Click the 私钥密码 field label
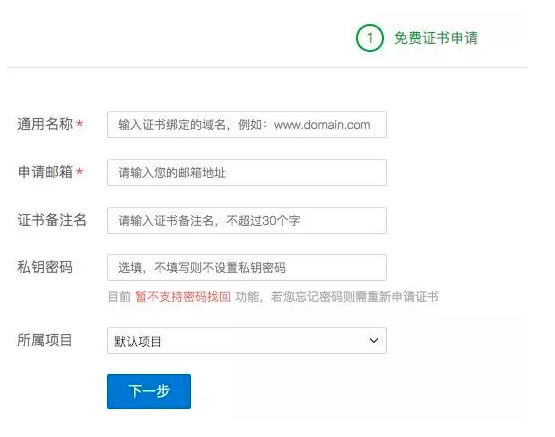The height and width of the screenshot is (437, 555). click(x=45, y=267)
